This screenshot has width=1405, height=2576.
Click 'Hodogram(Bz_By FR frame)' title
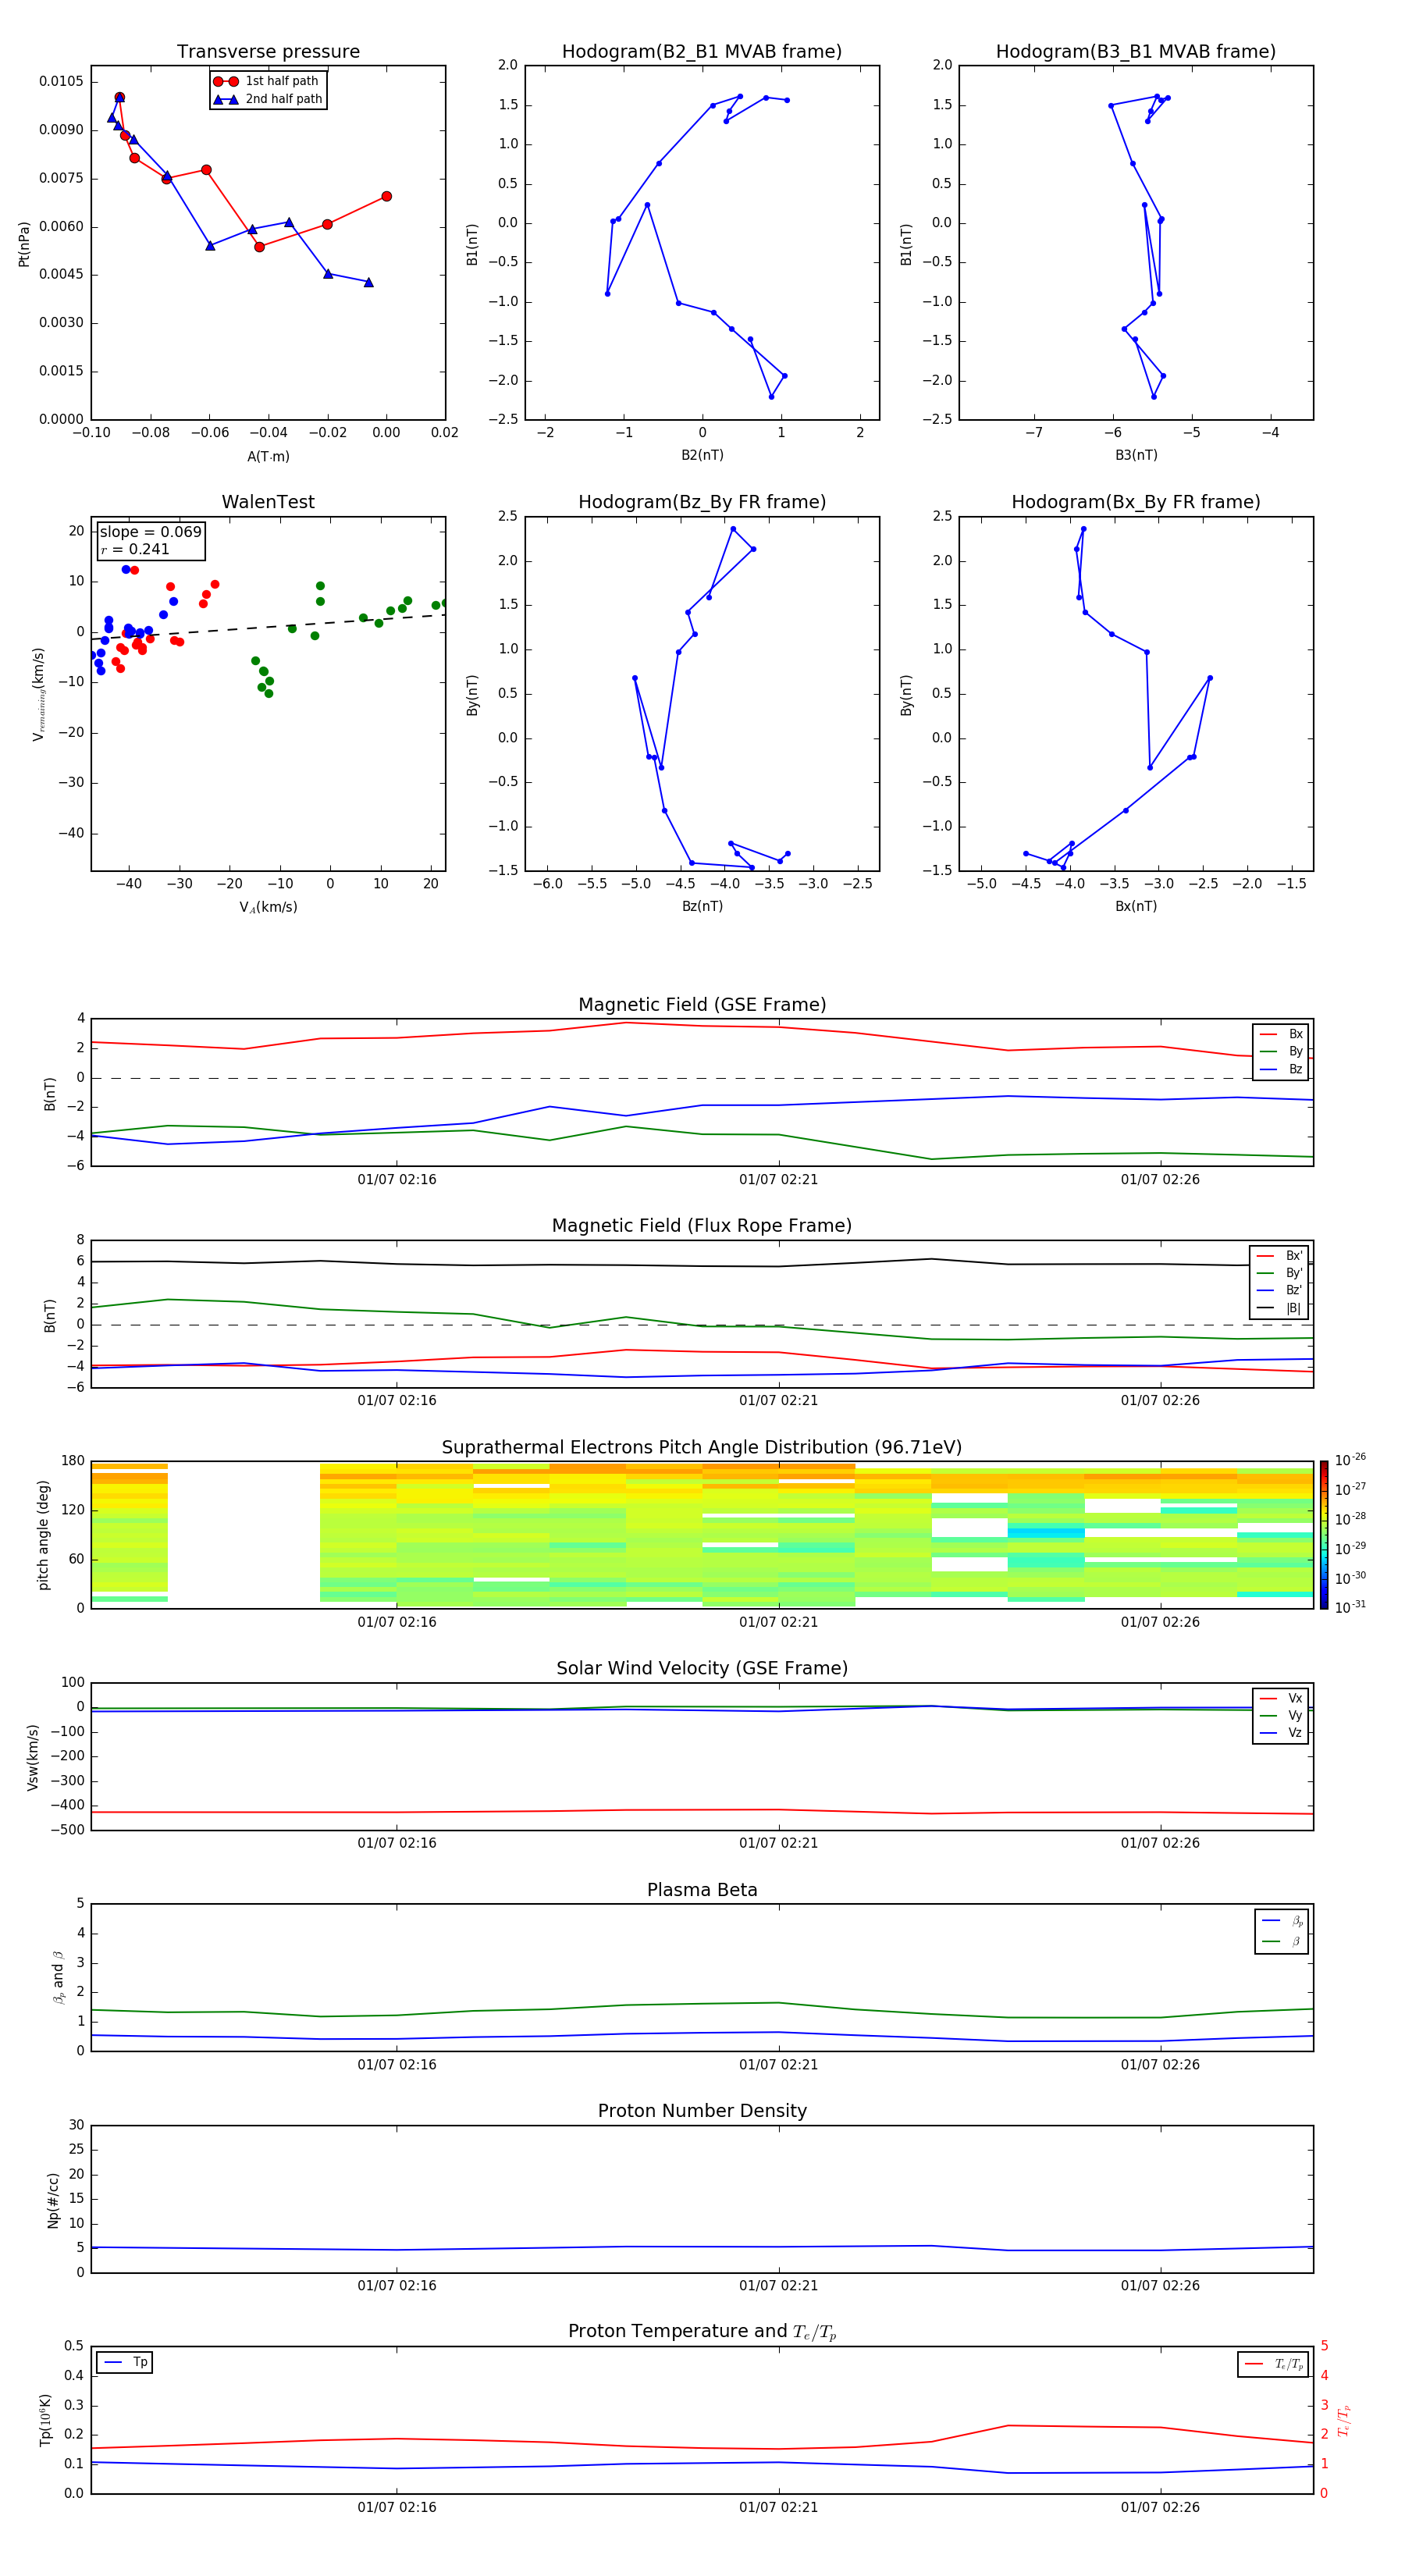click(x=702, y=502)
